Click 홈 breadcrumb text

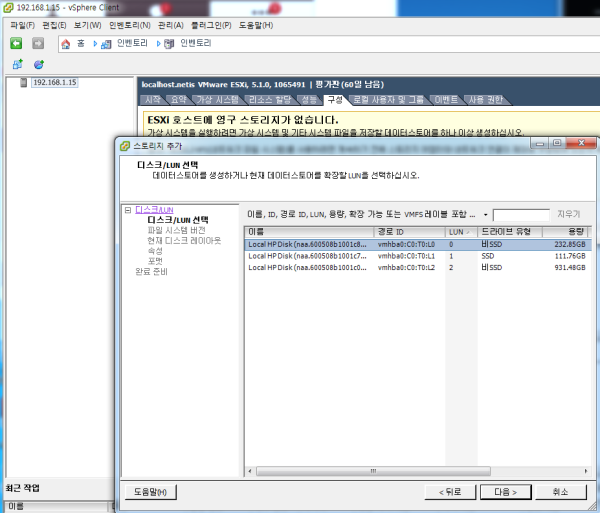81,43
